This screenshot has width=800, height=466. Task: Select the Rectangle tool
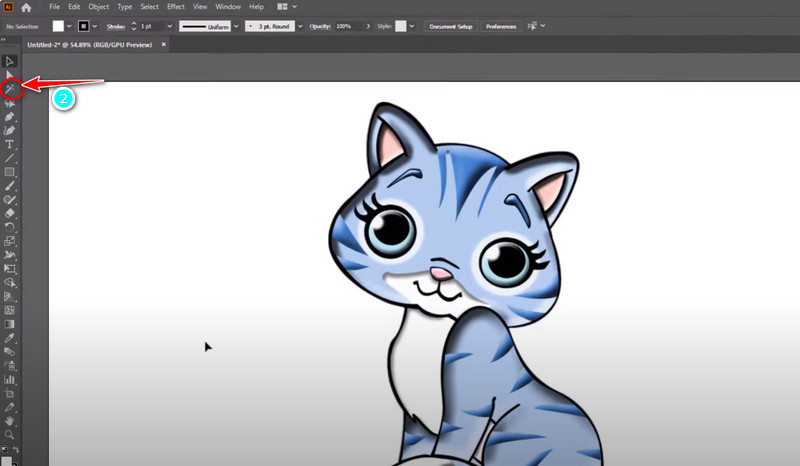[9, 172]
